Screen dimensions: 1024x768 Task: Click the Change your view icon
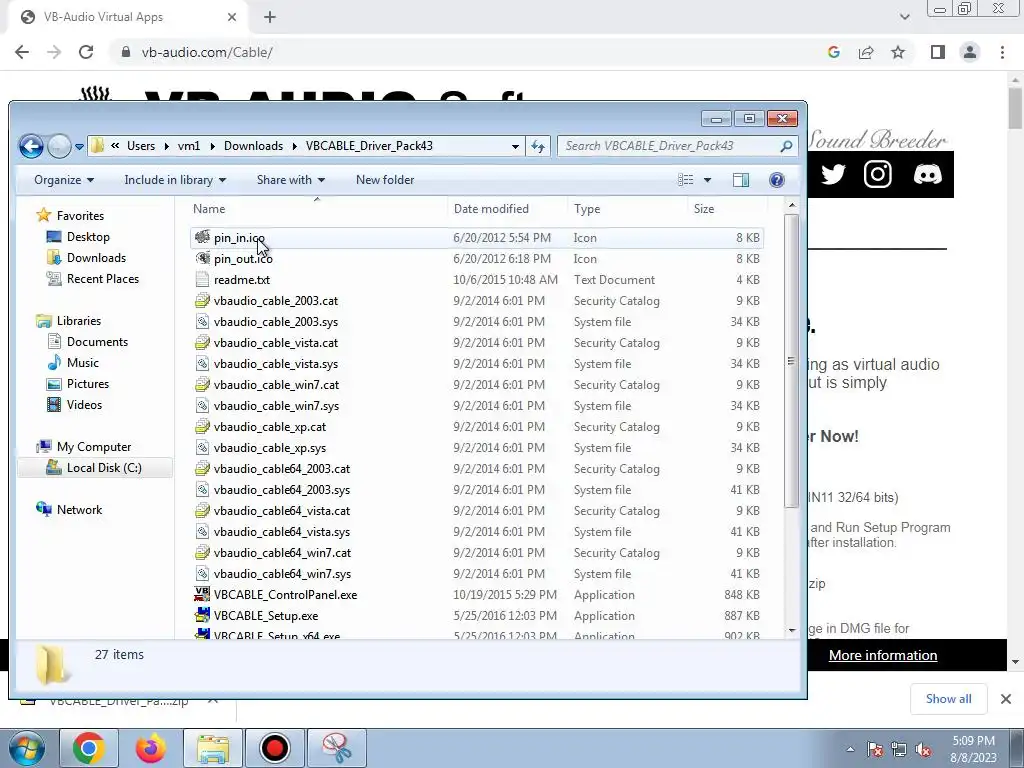(x=686, y=180)
